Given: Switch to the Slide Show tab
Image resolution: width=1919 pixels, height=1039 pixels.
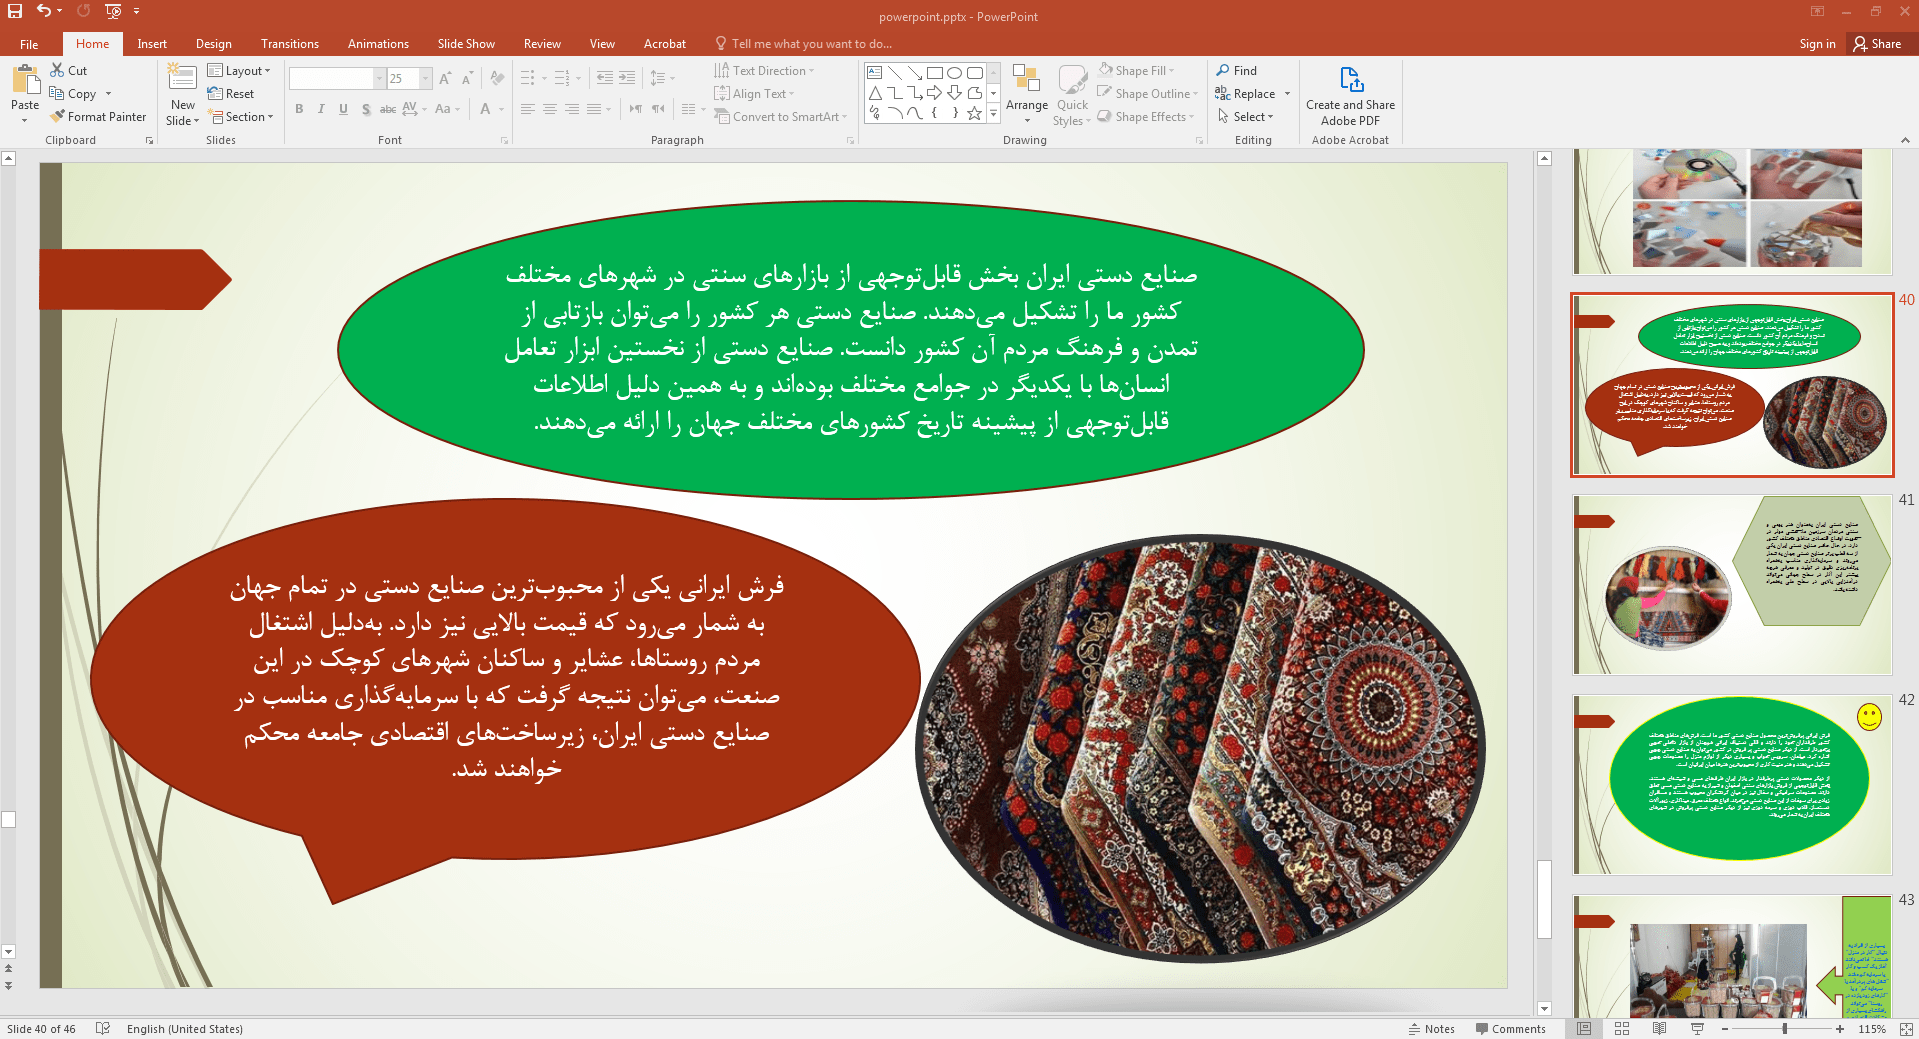Looking at the screenshot, I should point(466,44).
